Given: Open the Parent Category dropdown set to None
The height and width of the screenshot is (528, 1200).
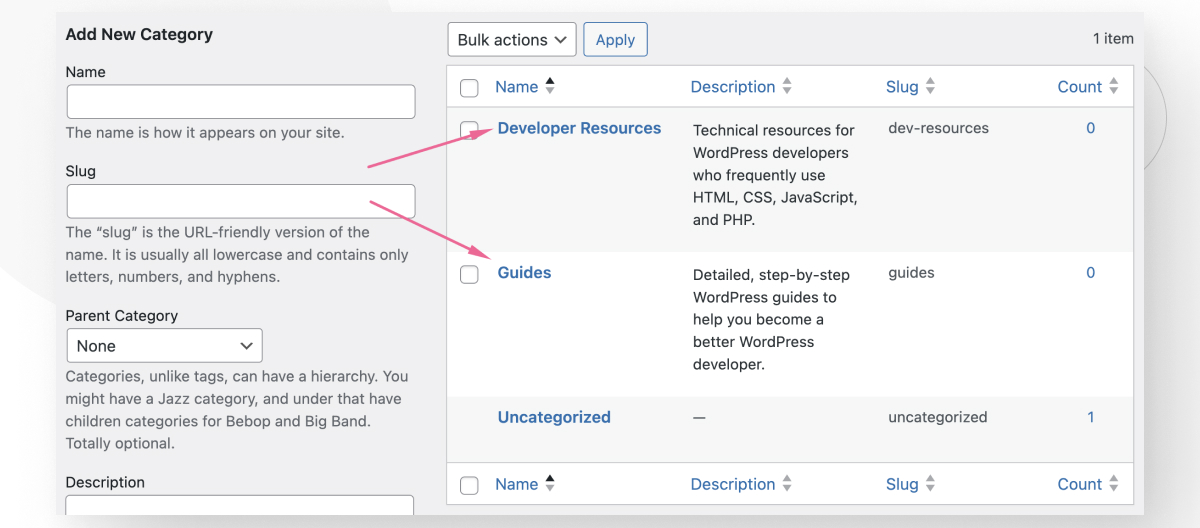Looking at the screenshot, I should tap(164, 346).
